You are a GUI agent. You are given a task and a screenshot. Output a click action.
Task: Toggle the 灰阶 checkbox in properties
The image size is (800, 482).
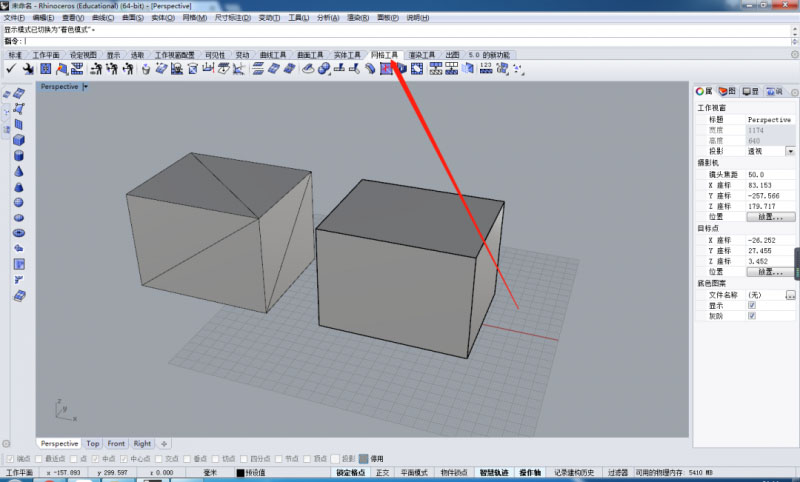click(x=752, y=315)
